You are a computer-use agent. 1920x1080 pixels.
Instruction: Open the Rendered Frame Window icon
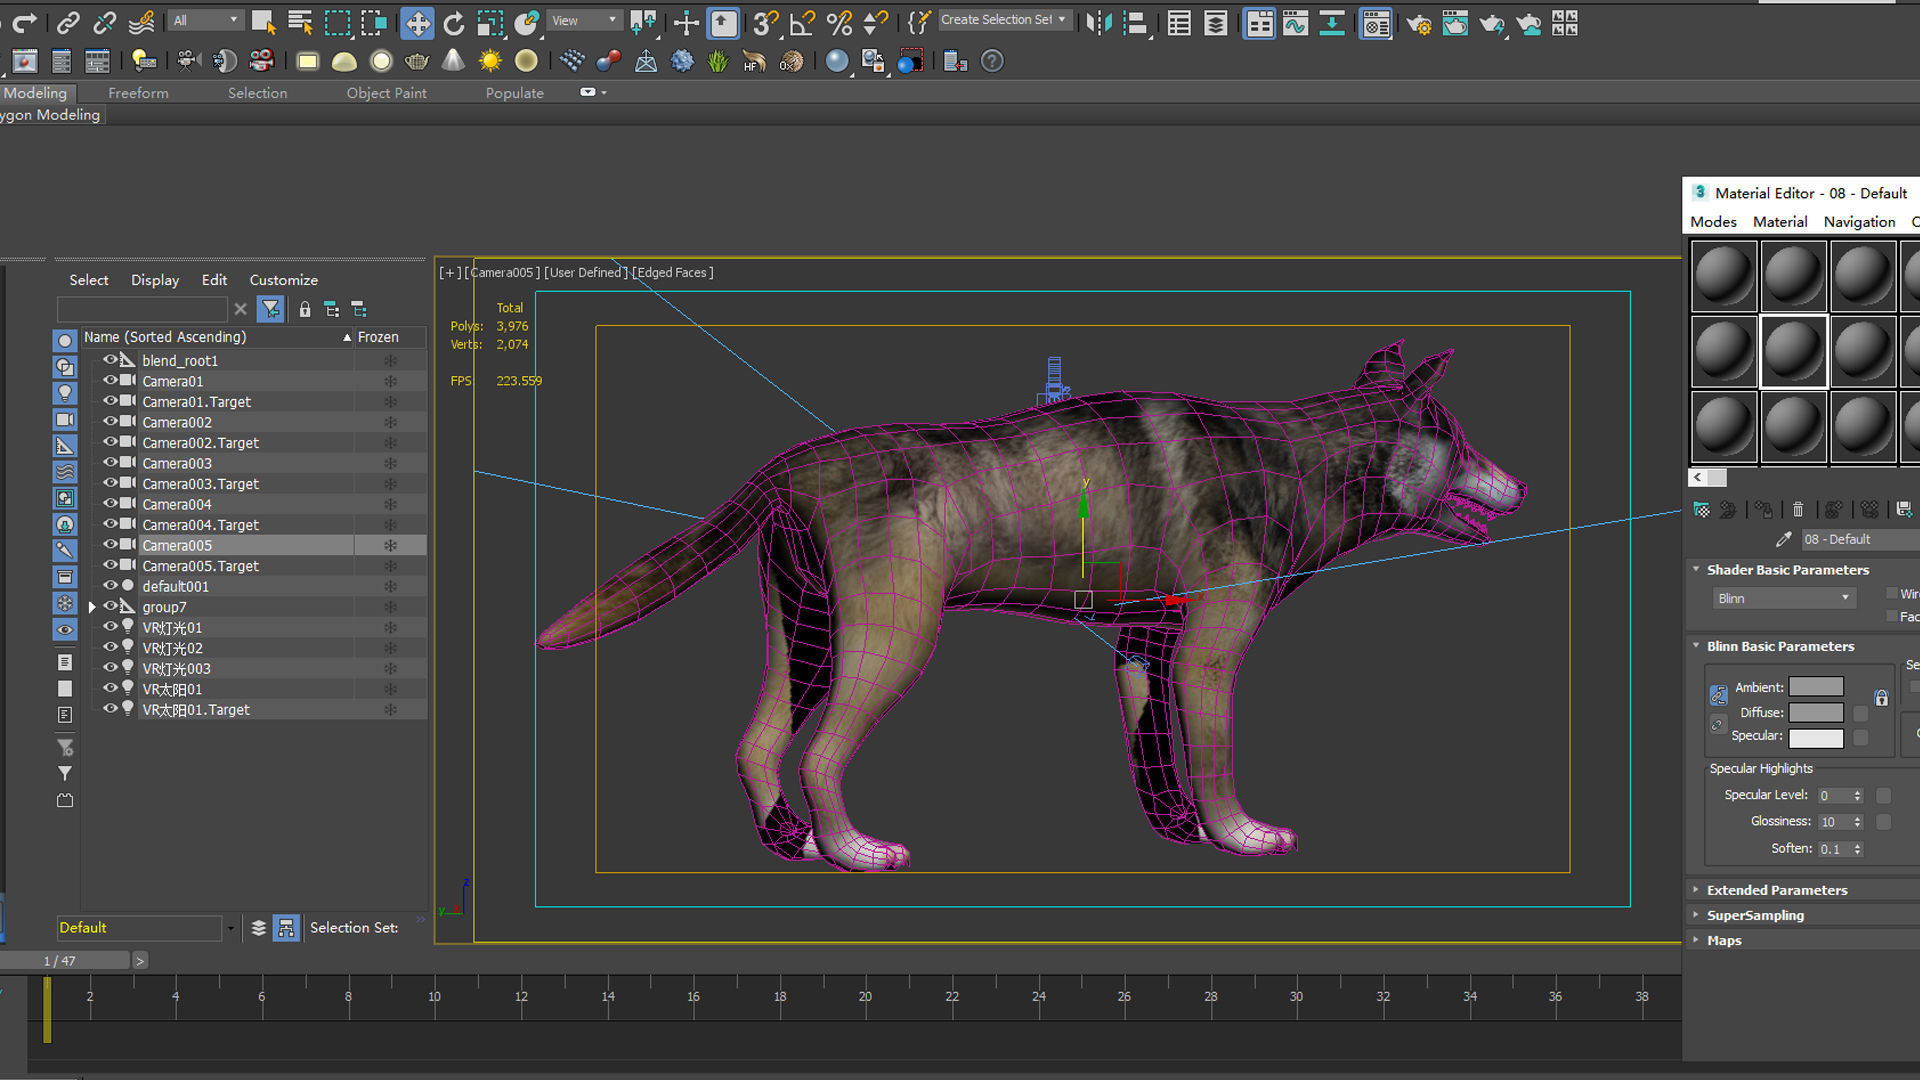point(1455,23)
